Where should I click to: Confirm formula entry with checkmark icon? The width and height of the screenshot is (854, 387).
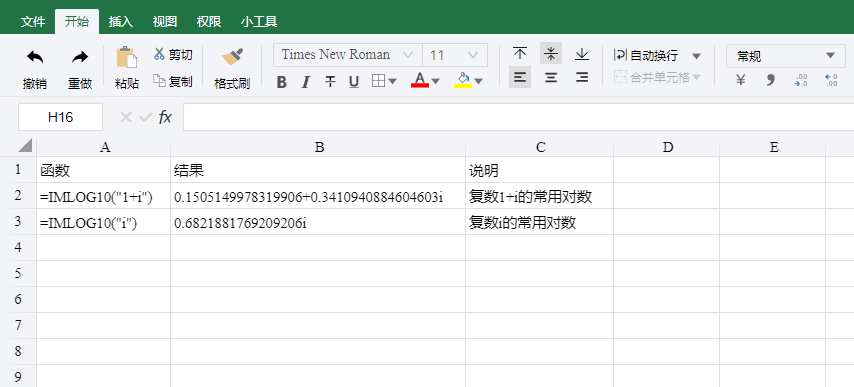(x=145, y=117)
